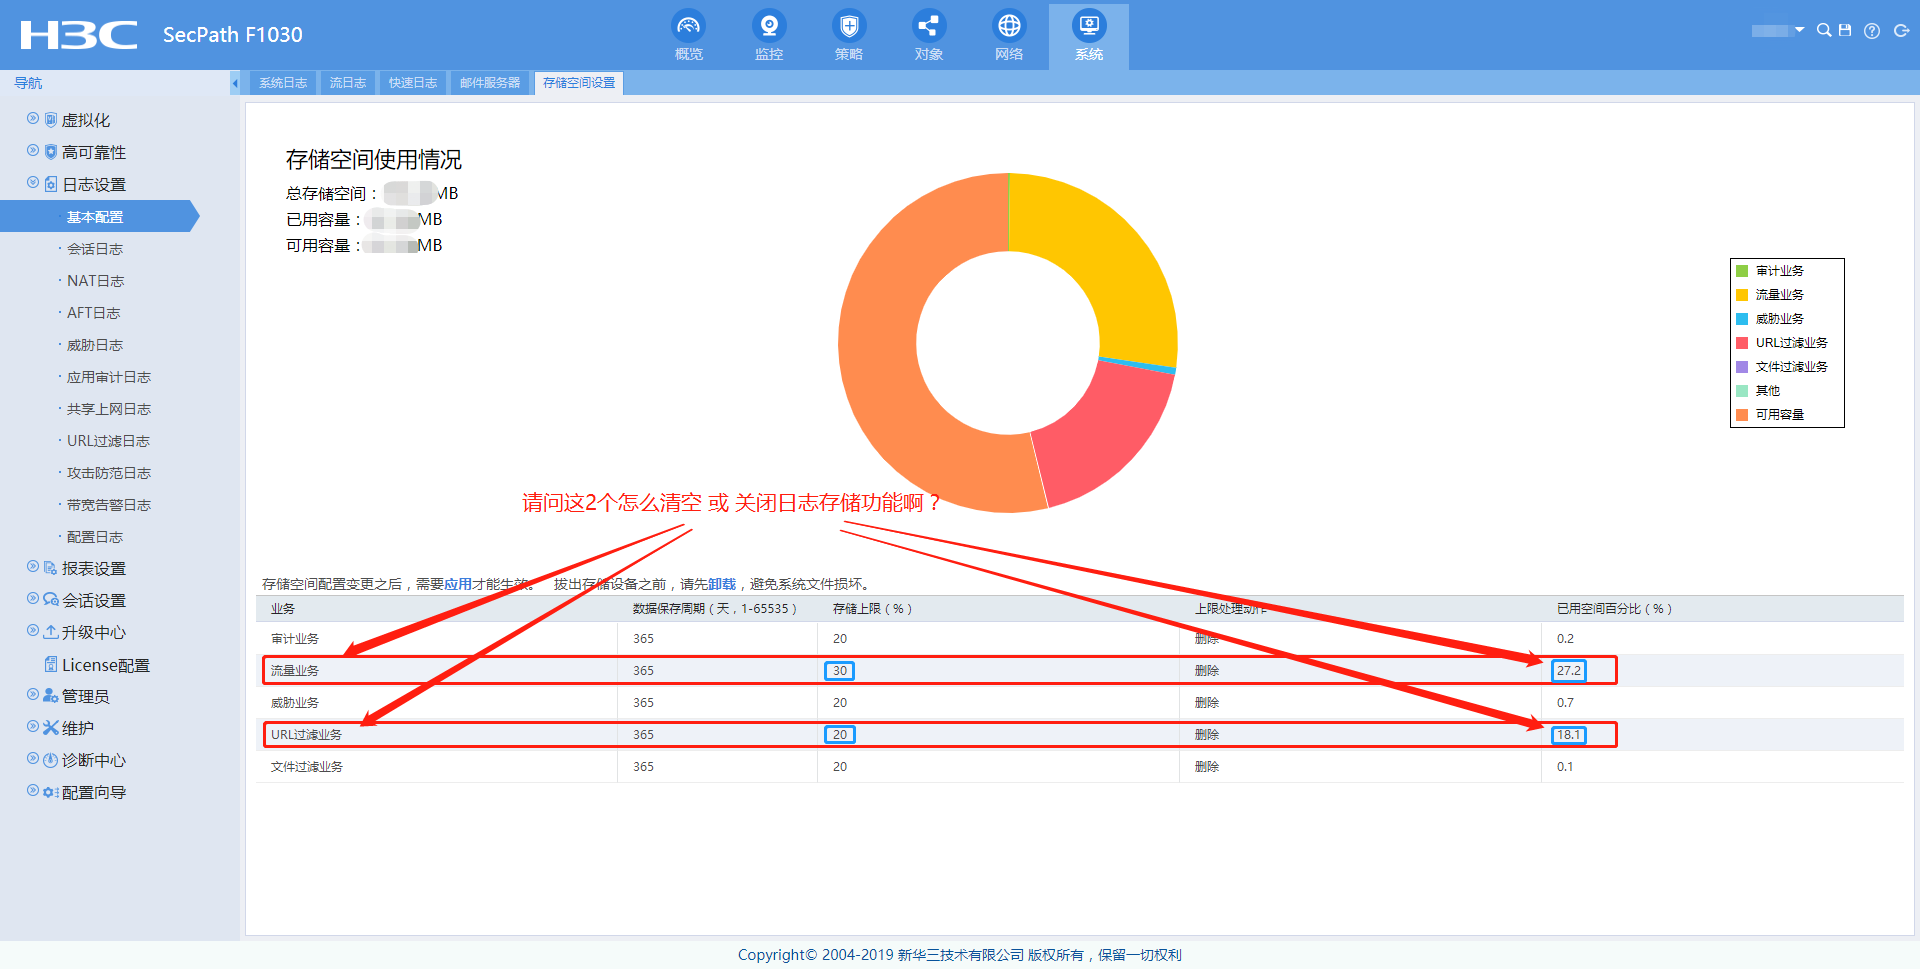Click the 流量业务 yellow legend swatch
The height and width of the screenshot is (969, 1920).
coord(1742,295)
